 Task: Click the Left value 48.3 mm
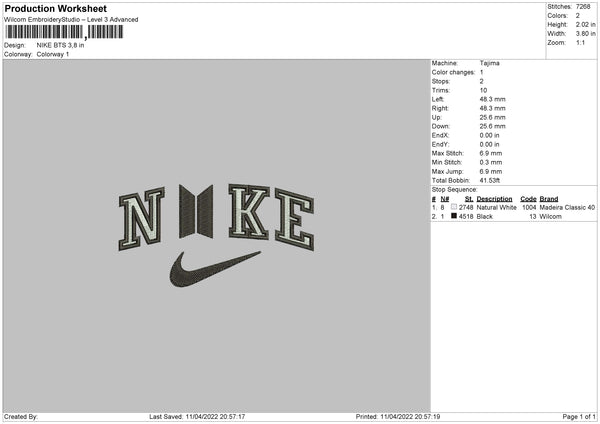click(492, 99)
